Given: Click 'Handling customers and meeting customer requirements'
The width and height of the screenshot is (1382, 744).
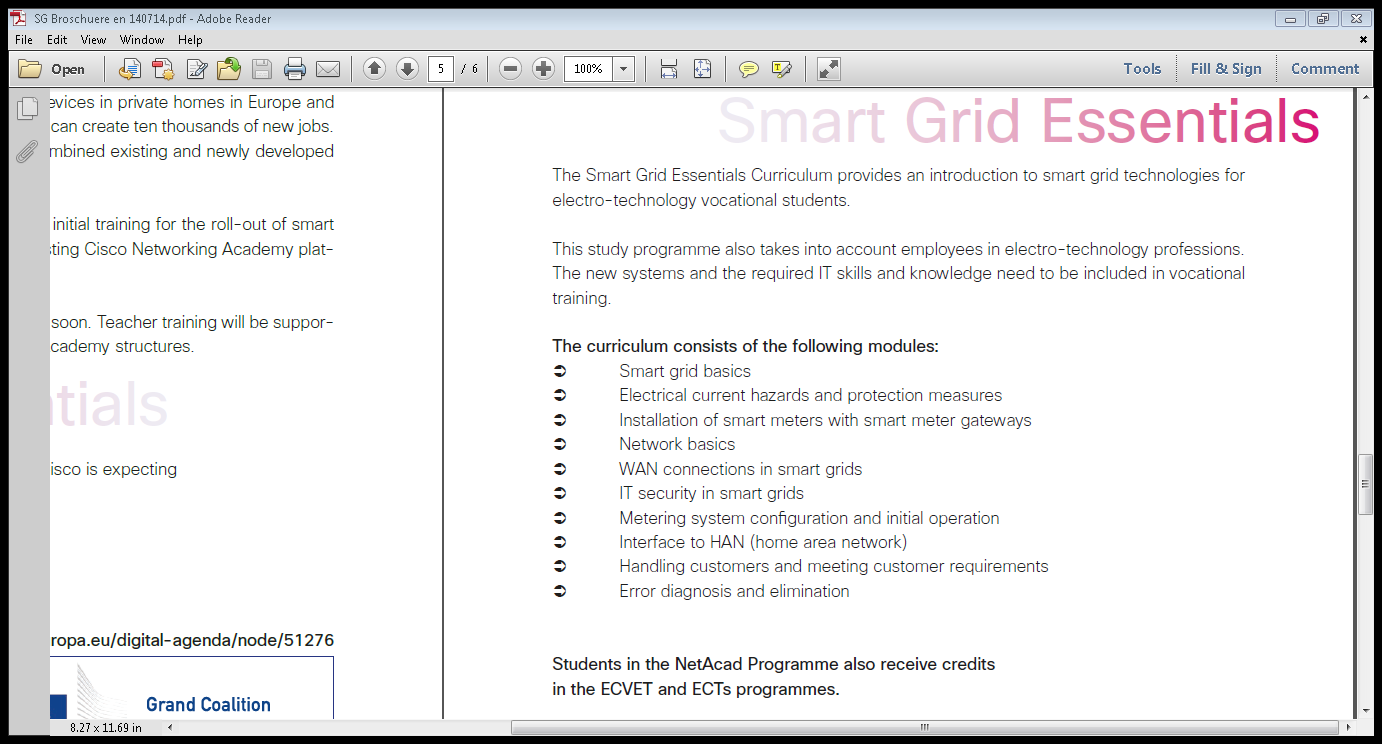Looking at the screenshot, I should 834,567.
